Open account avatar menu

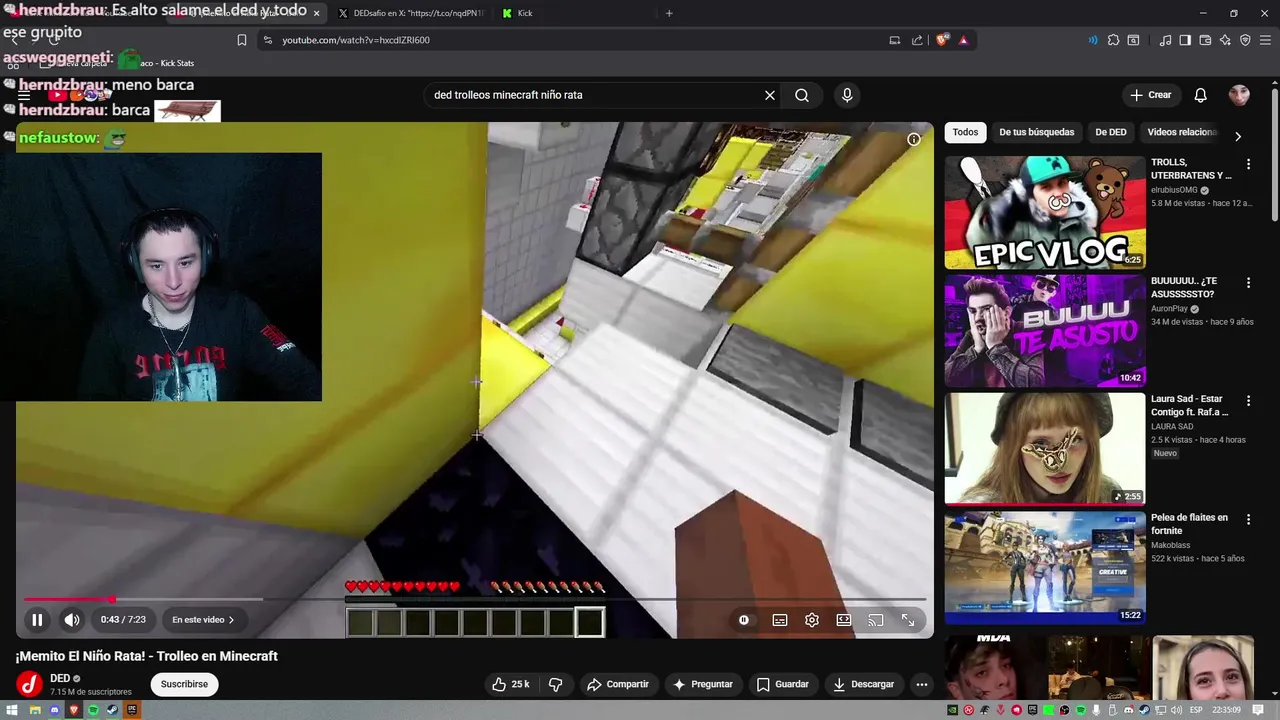click(x=1240, y=95)
